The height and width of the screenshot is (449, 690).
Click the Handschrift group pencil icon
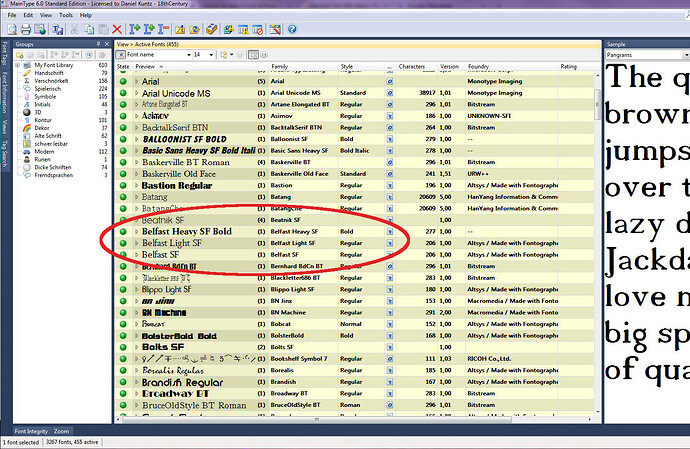pos(27,73)
